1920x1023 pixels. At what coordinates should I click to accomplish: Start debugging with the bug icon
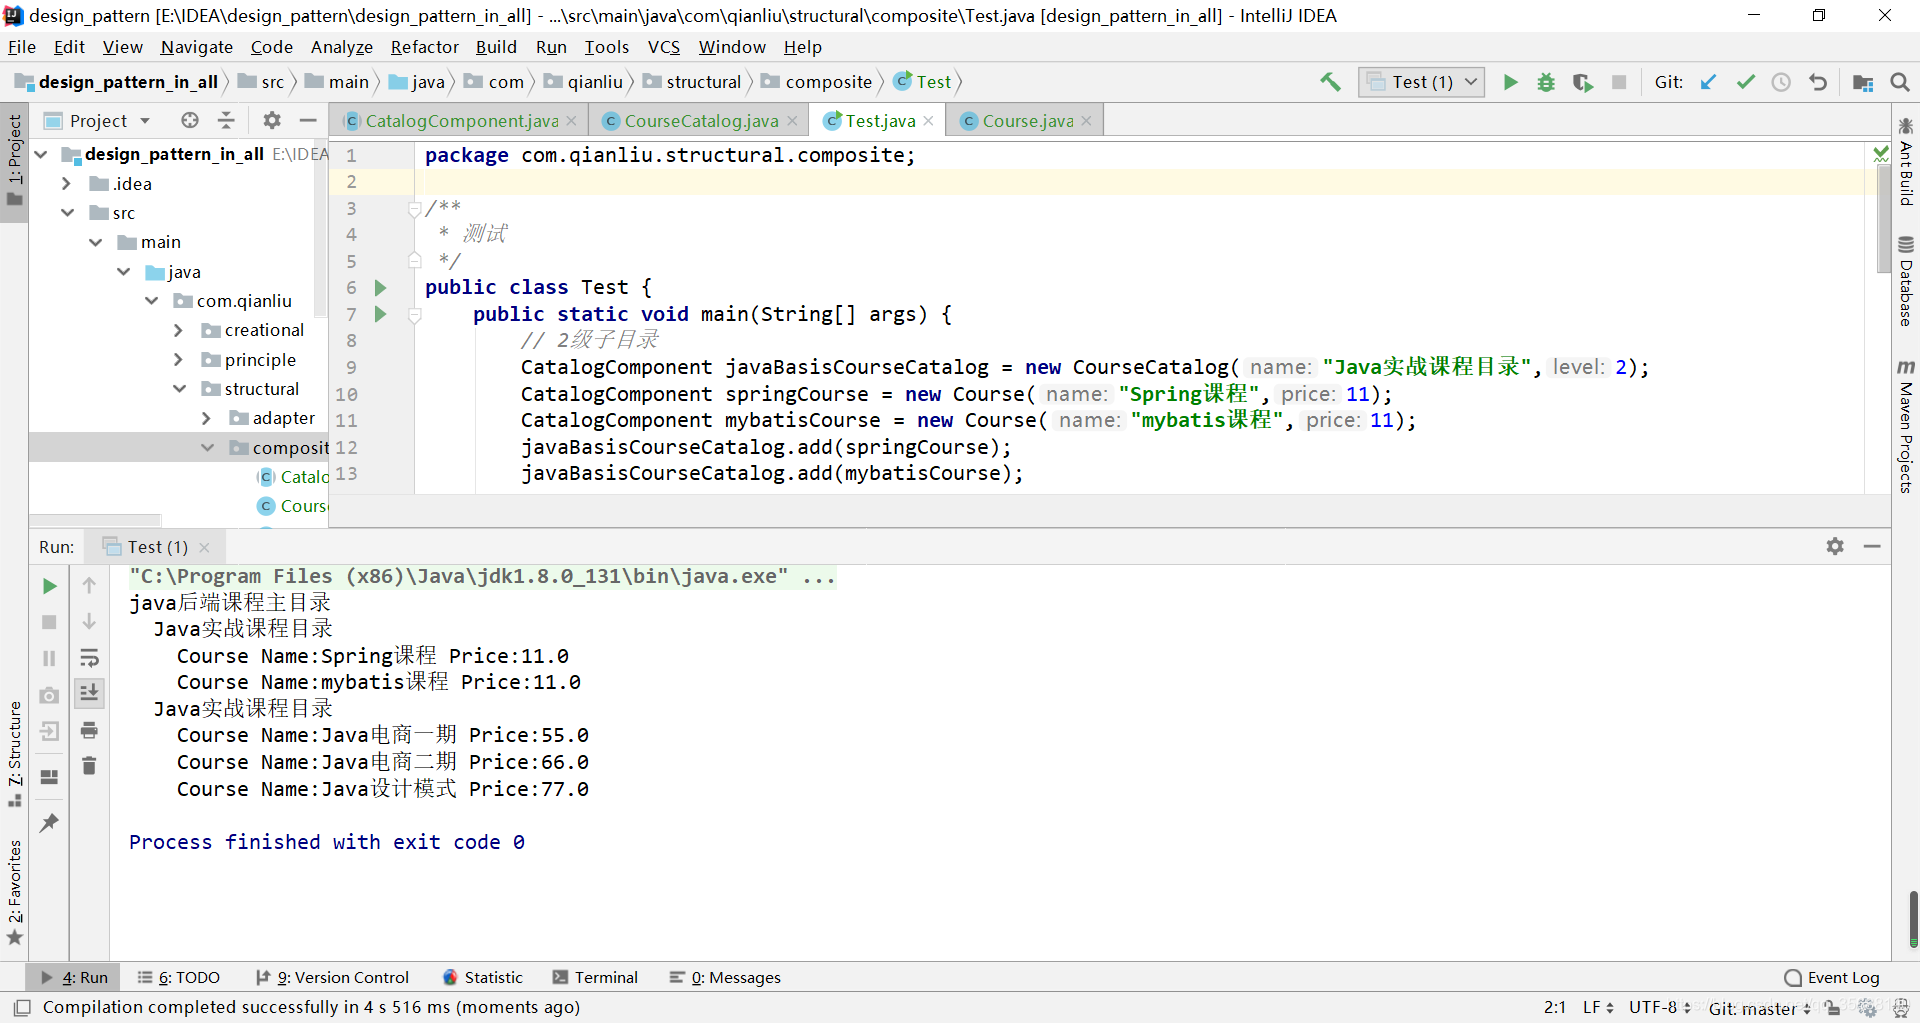pos(1546,82)
